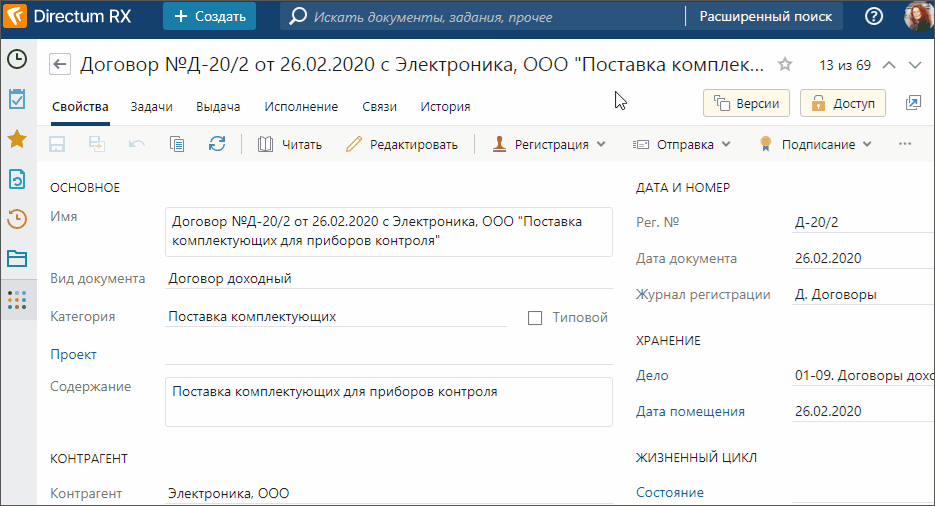Switch to the Исполнение tab
The image size is (935, 506).
point(301,107)
